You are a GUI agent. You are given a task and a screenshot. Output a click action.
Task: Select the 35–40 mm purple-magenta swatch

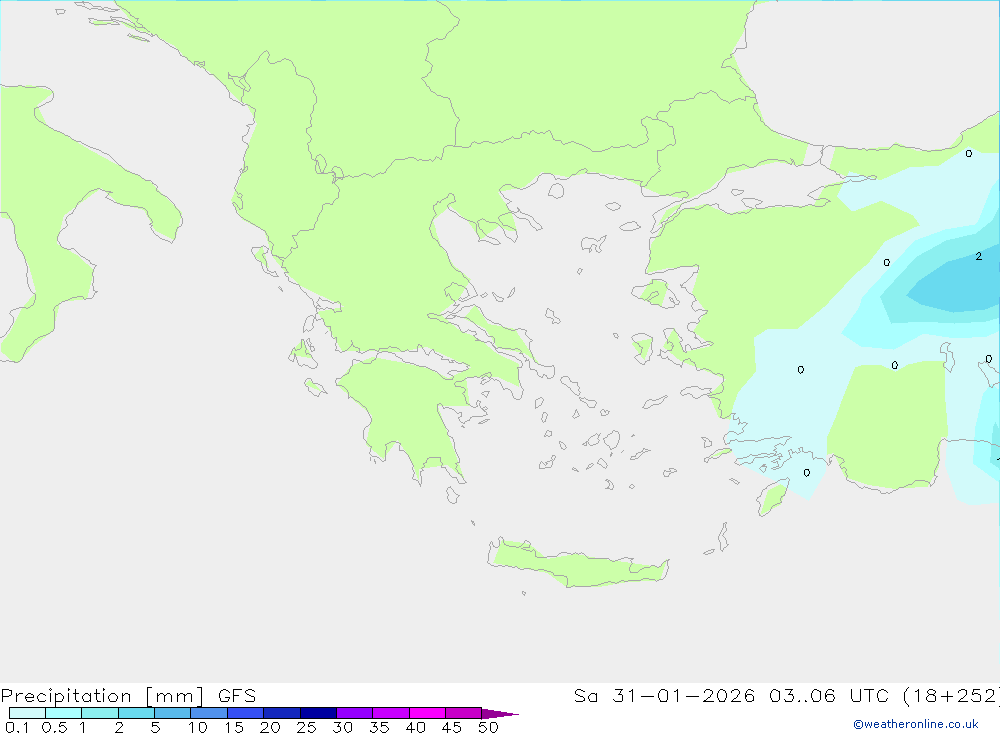[391, 713]
